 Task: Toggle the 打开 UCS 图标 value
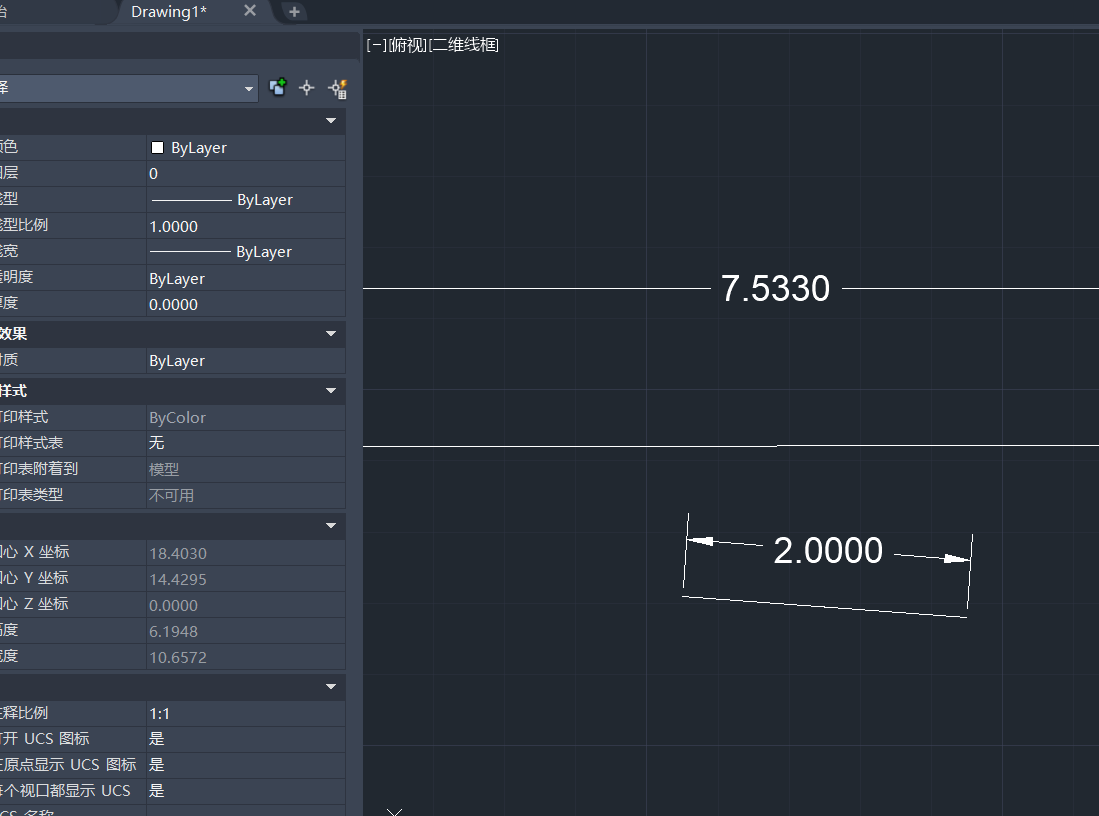tap(245, 739)
